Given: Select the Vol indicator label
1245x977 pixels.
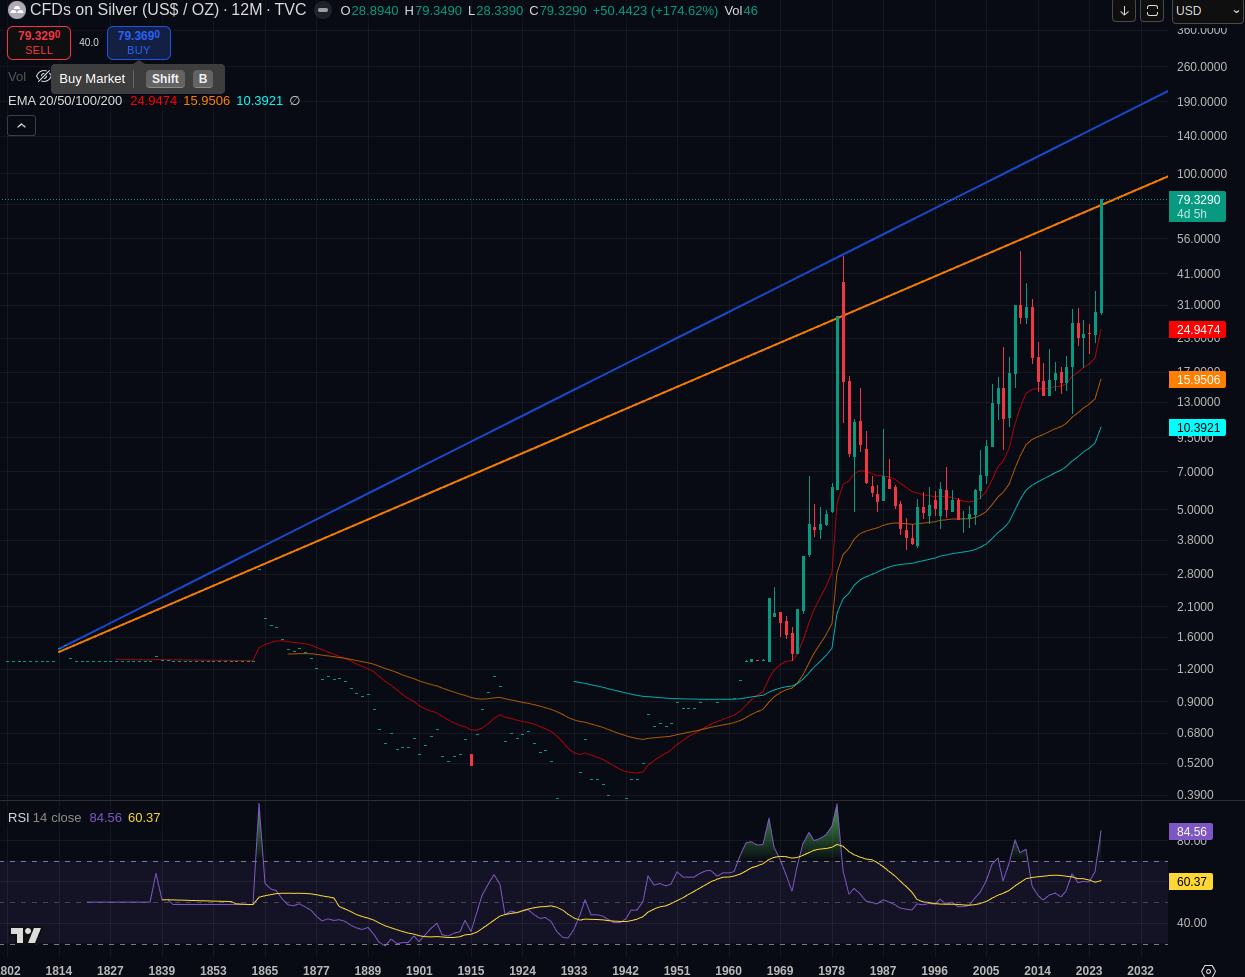Looking at the screenshot, I should (17, 77).
